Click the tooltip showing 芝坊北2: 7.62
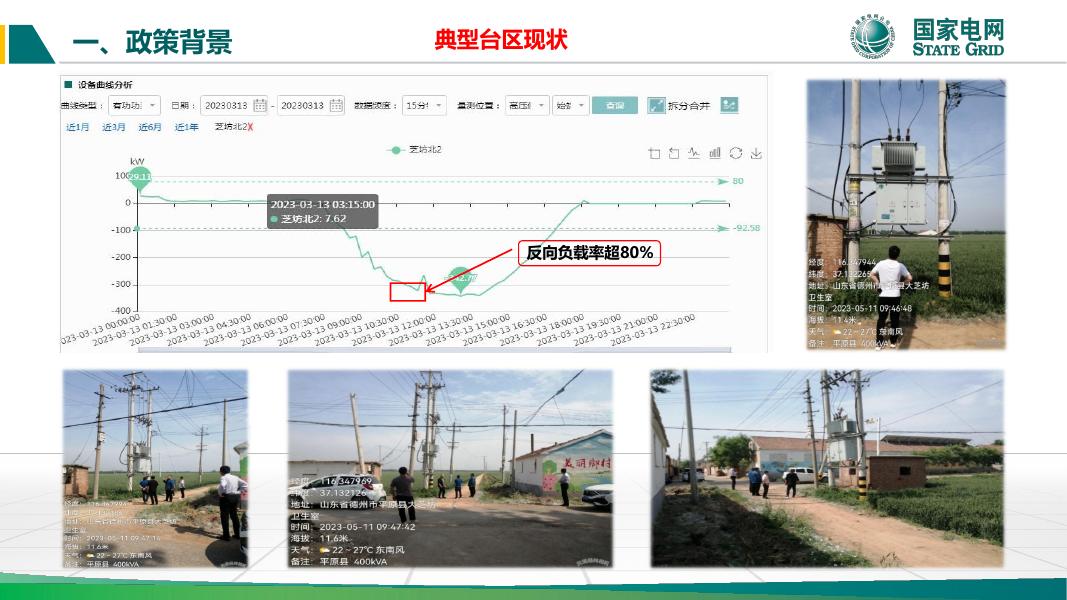 [x=323, y=212]
